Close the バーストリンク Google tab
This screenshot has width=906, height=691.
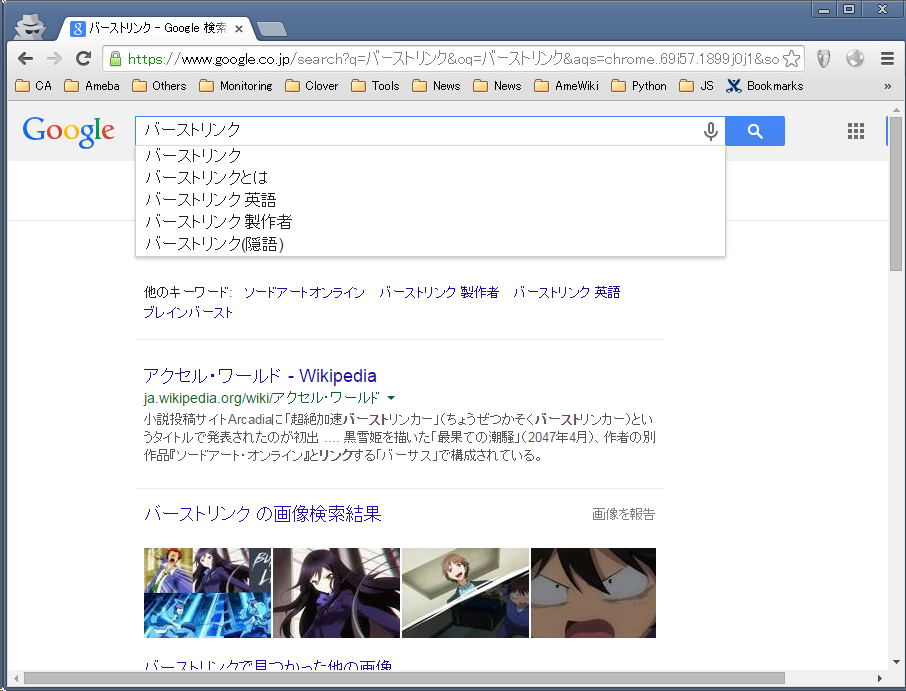(239, 28)
